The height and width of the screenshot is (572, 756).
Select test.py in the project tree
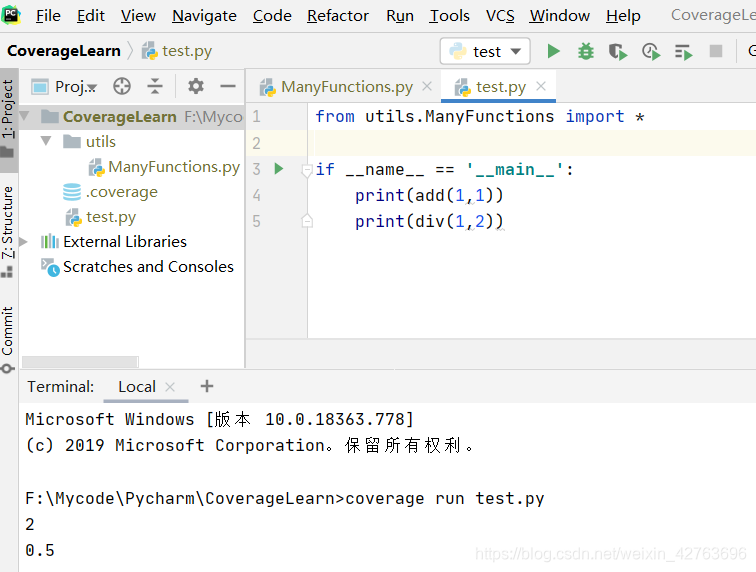101,217
